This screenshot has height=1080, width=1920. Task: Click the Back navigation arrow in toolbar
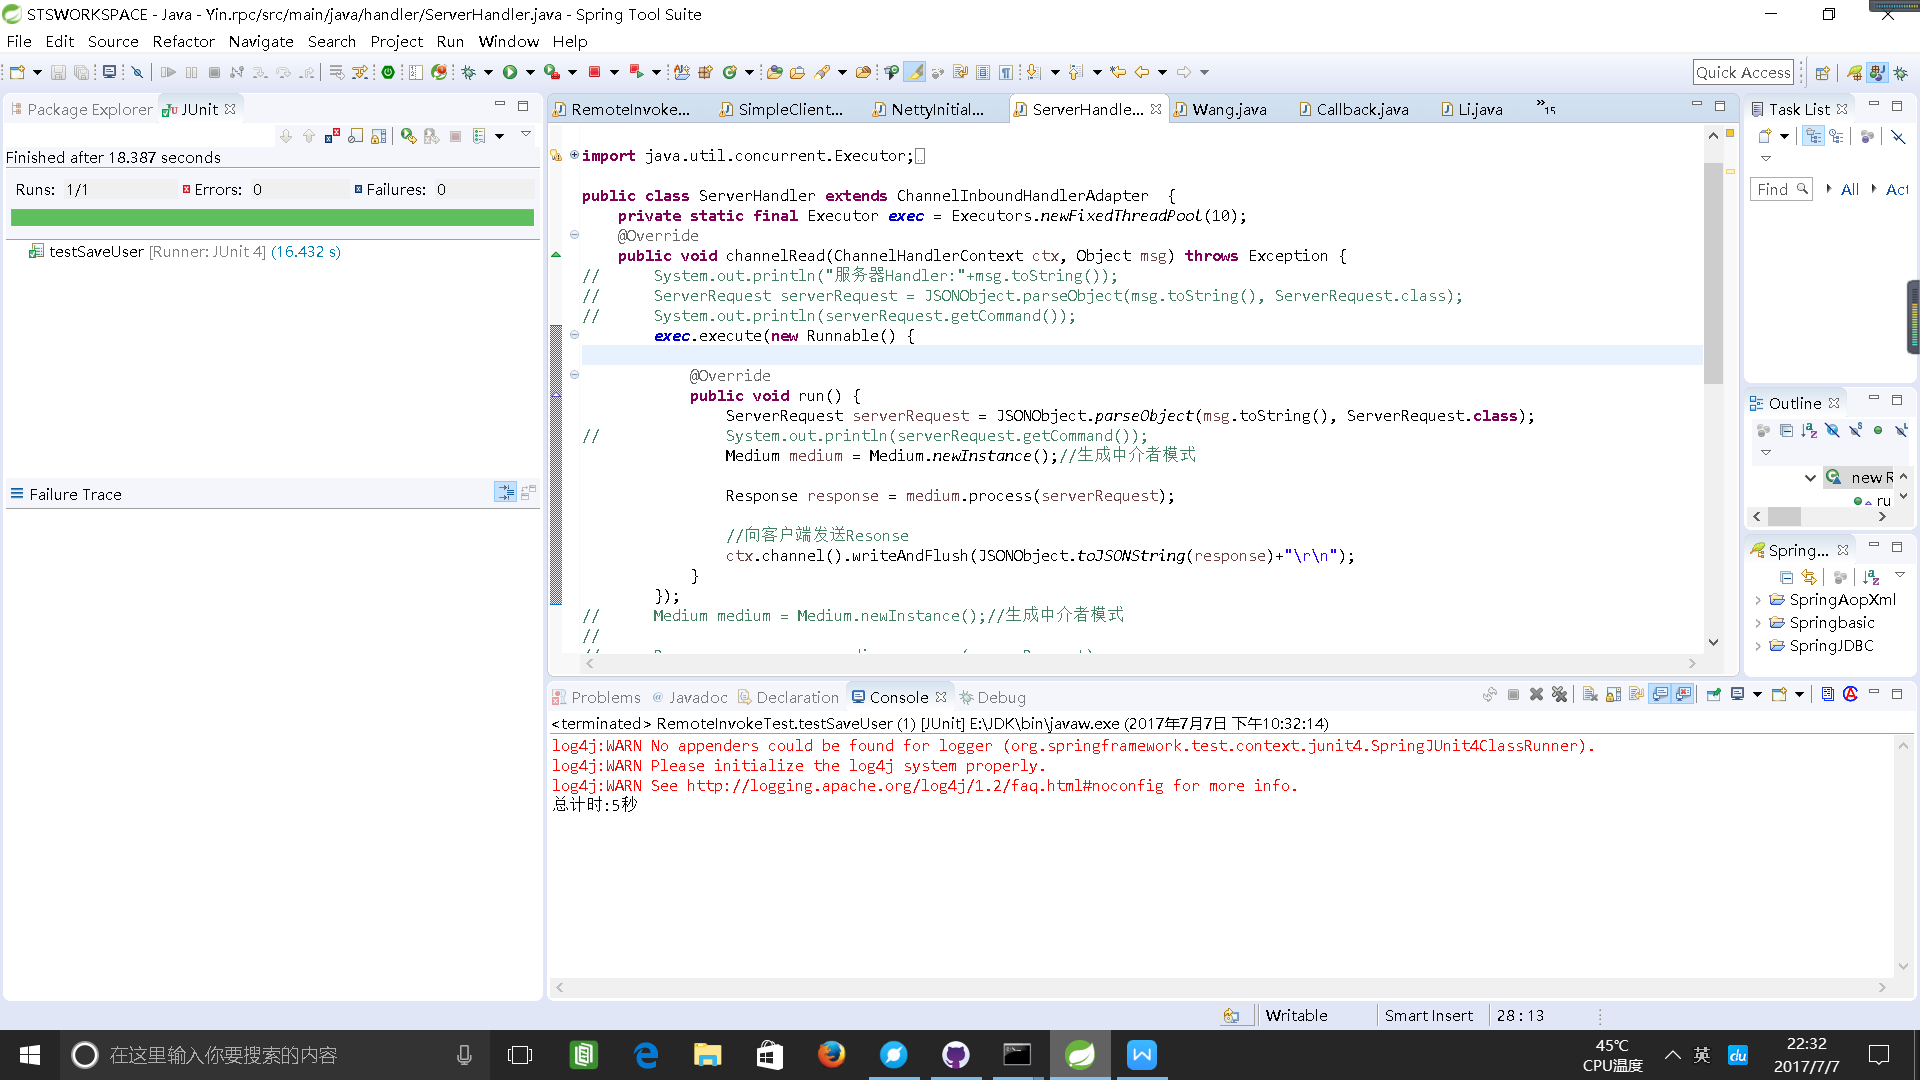coord(1141,72)
